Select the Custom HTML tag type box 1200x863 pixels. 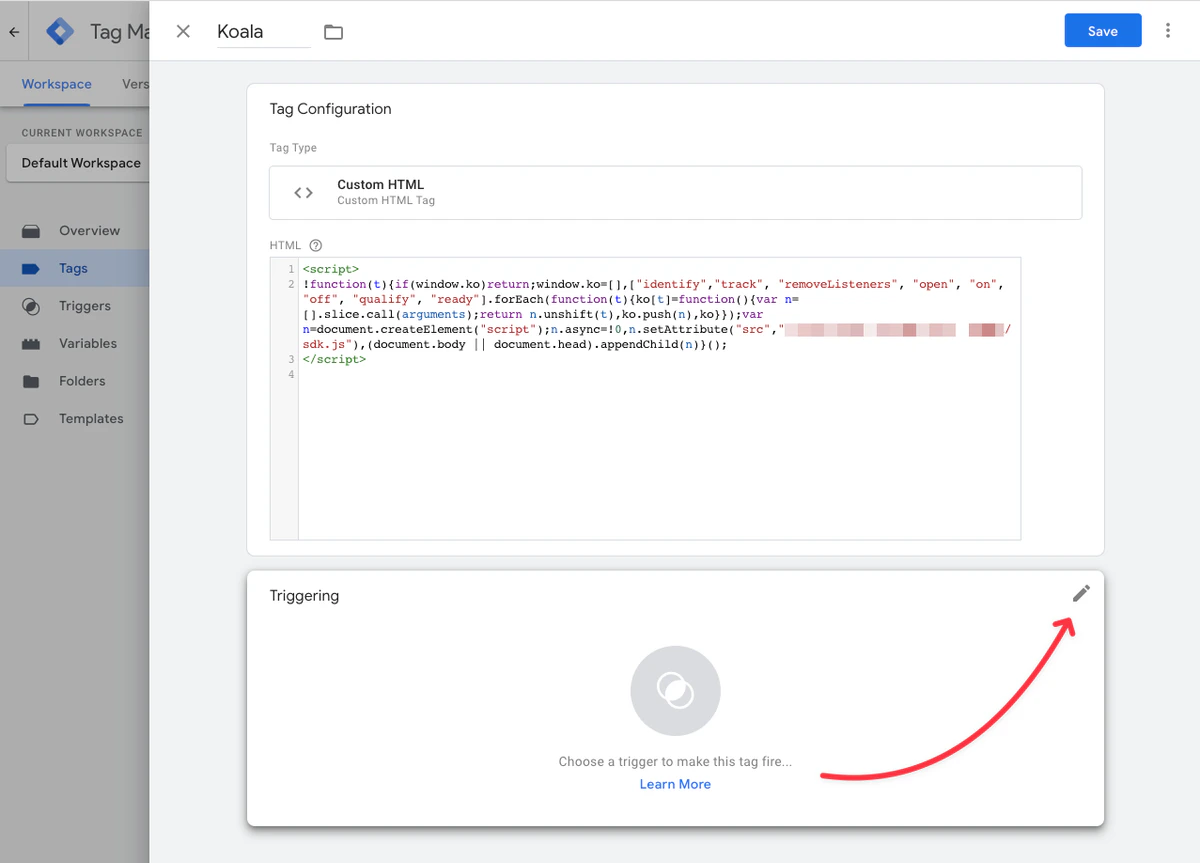675,192
